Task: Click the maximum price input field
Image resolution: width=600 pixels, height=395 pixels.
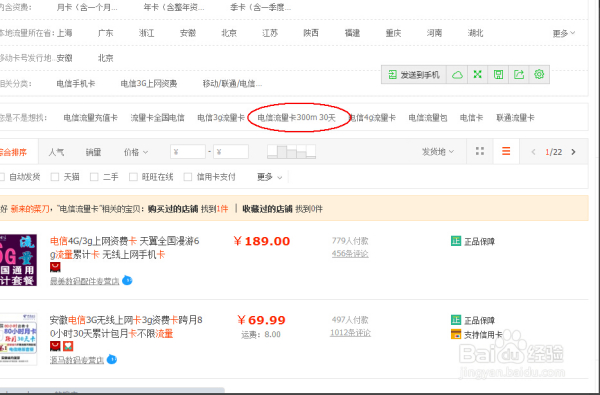Action: pyautogui.click(x=231, y=152)
